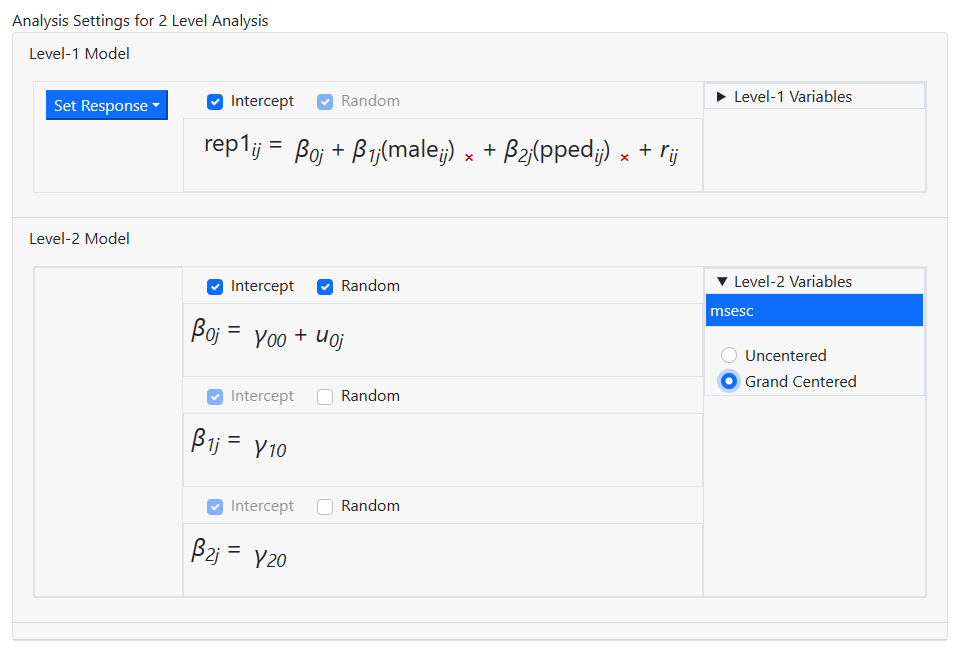Enable Random effect for β2j equation

[x=325, y=506]
